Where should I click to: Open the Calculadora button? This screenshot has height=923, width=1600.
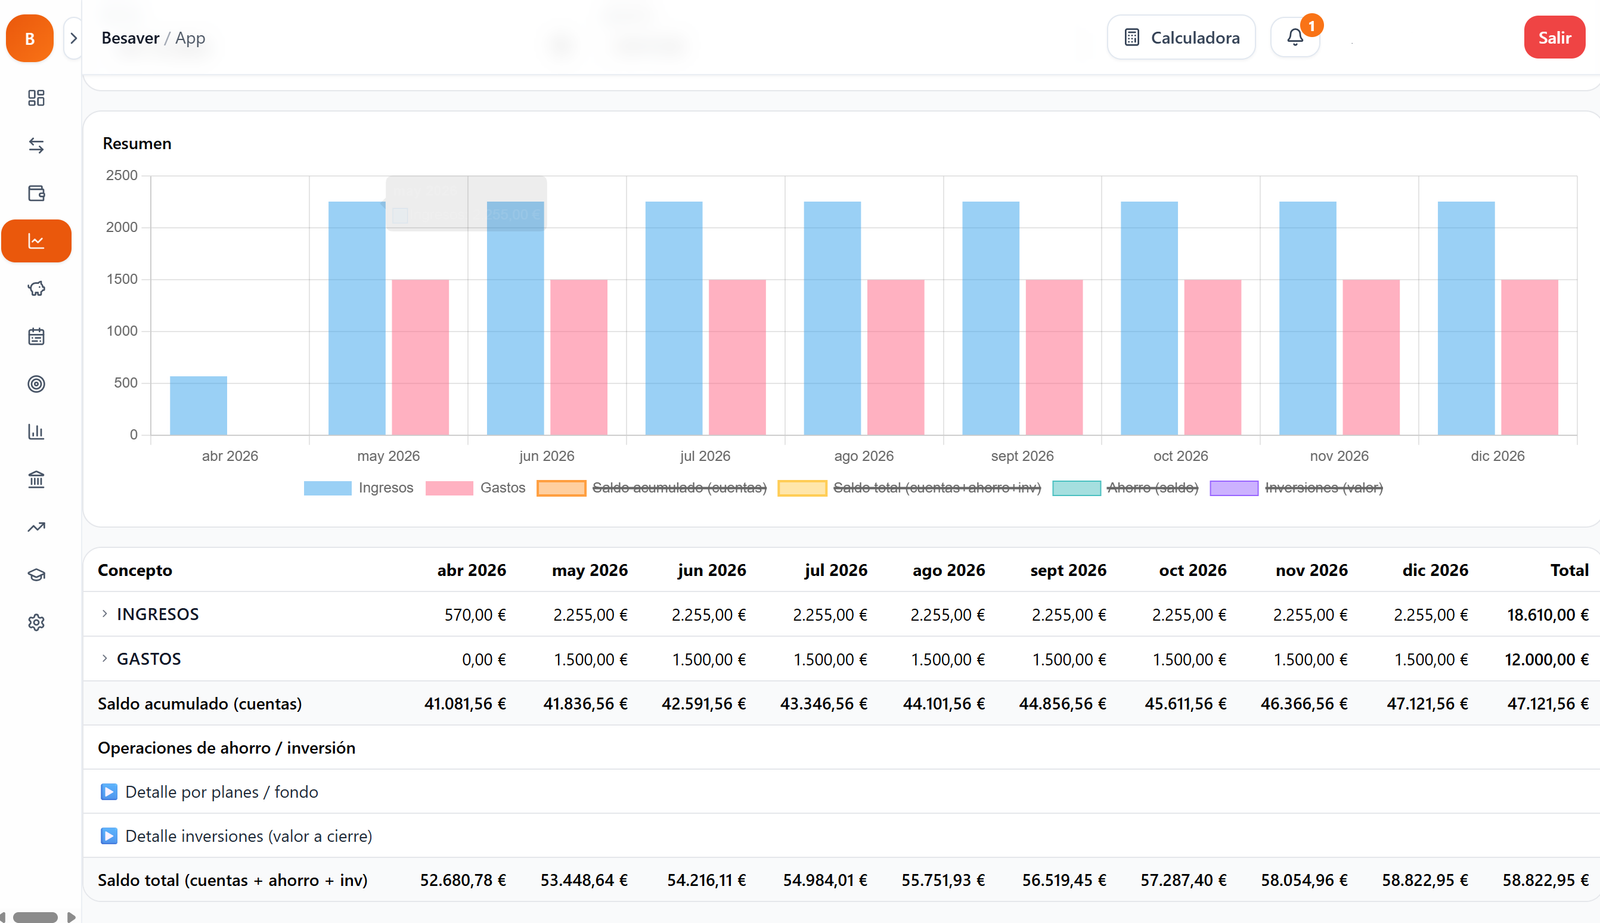(x=1181, y=37)
